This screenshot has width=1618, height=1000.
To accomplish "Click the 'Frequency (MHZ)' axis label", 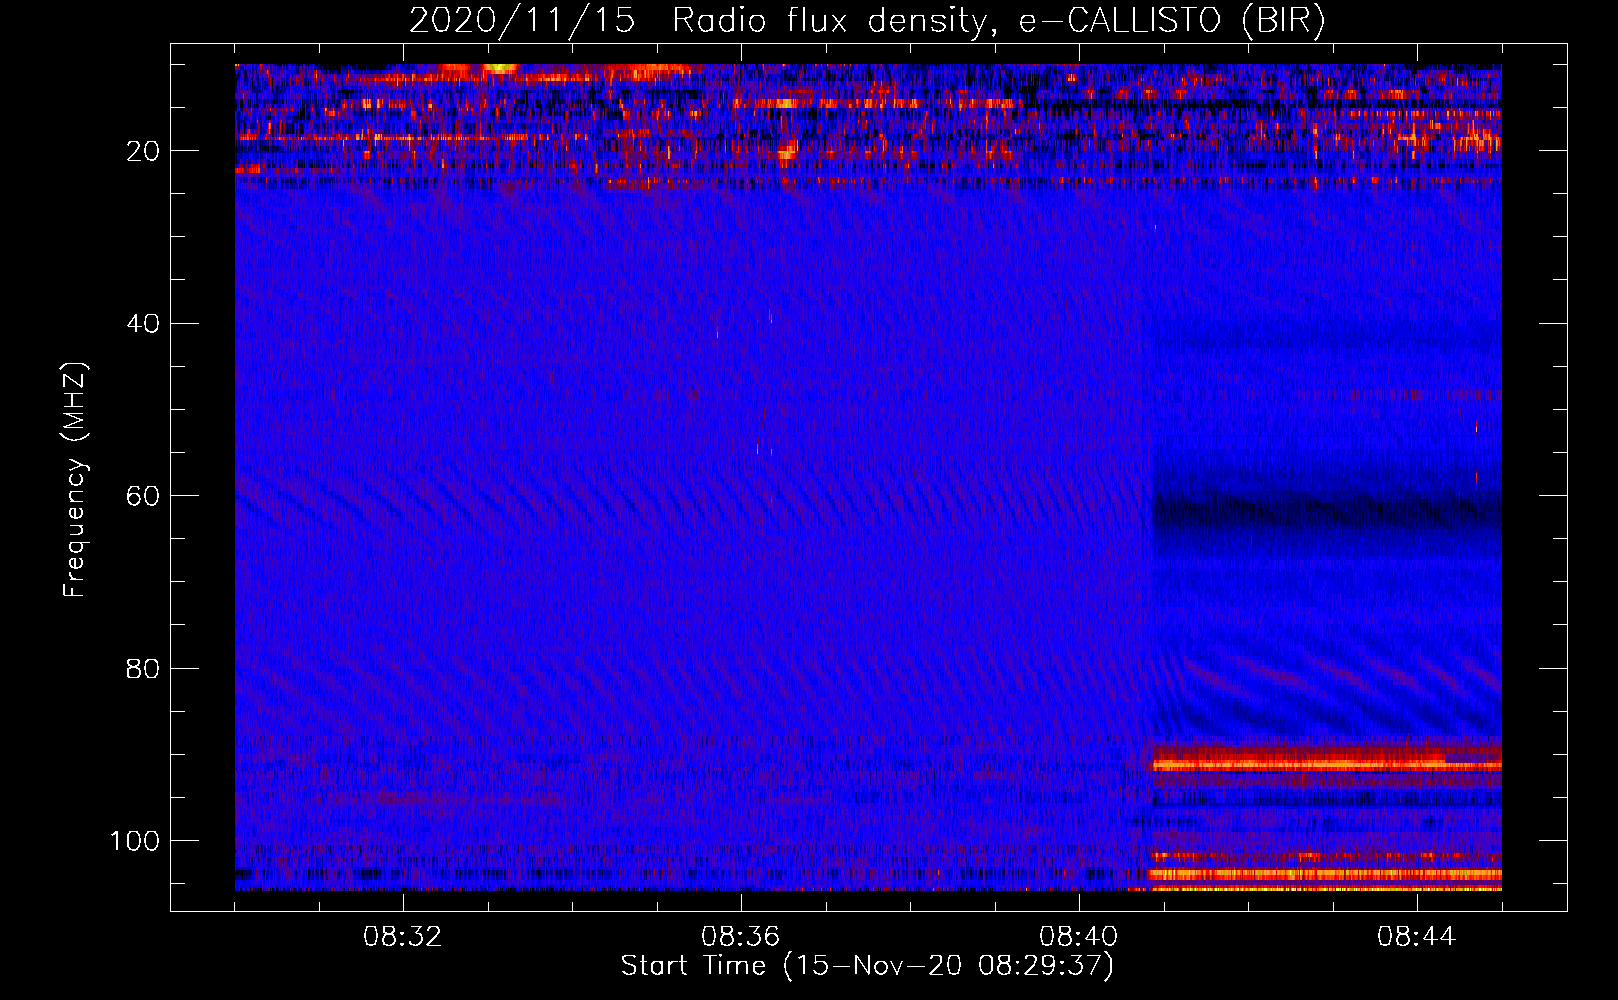I will 75,480.
